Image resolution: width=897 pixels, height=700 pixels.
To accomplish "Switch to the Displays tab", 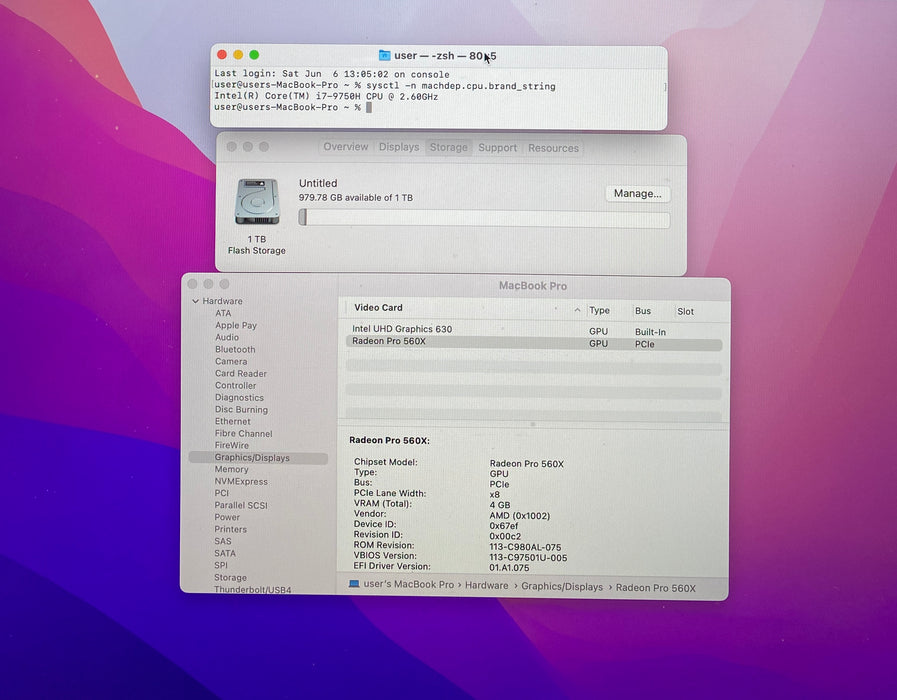I will click(399, 147).
